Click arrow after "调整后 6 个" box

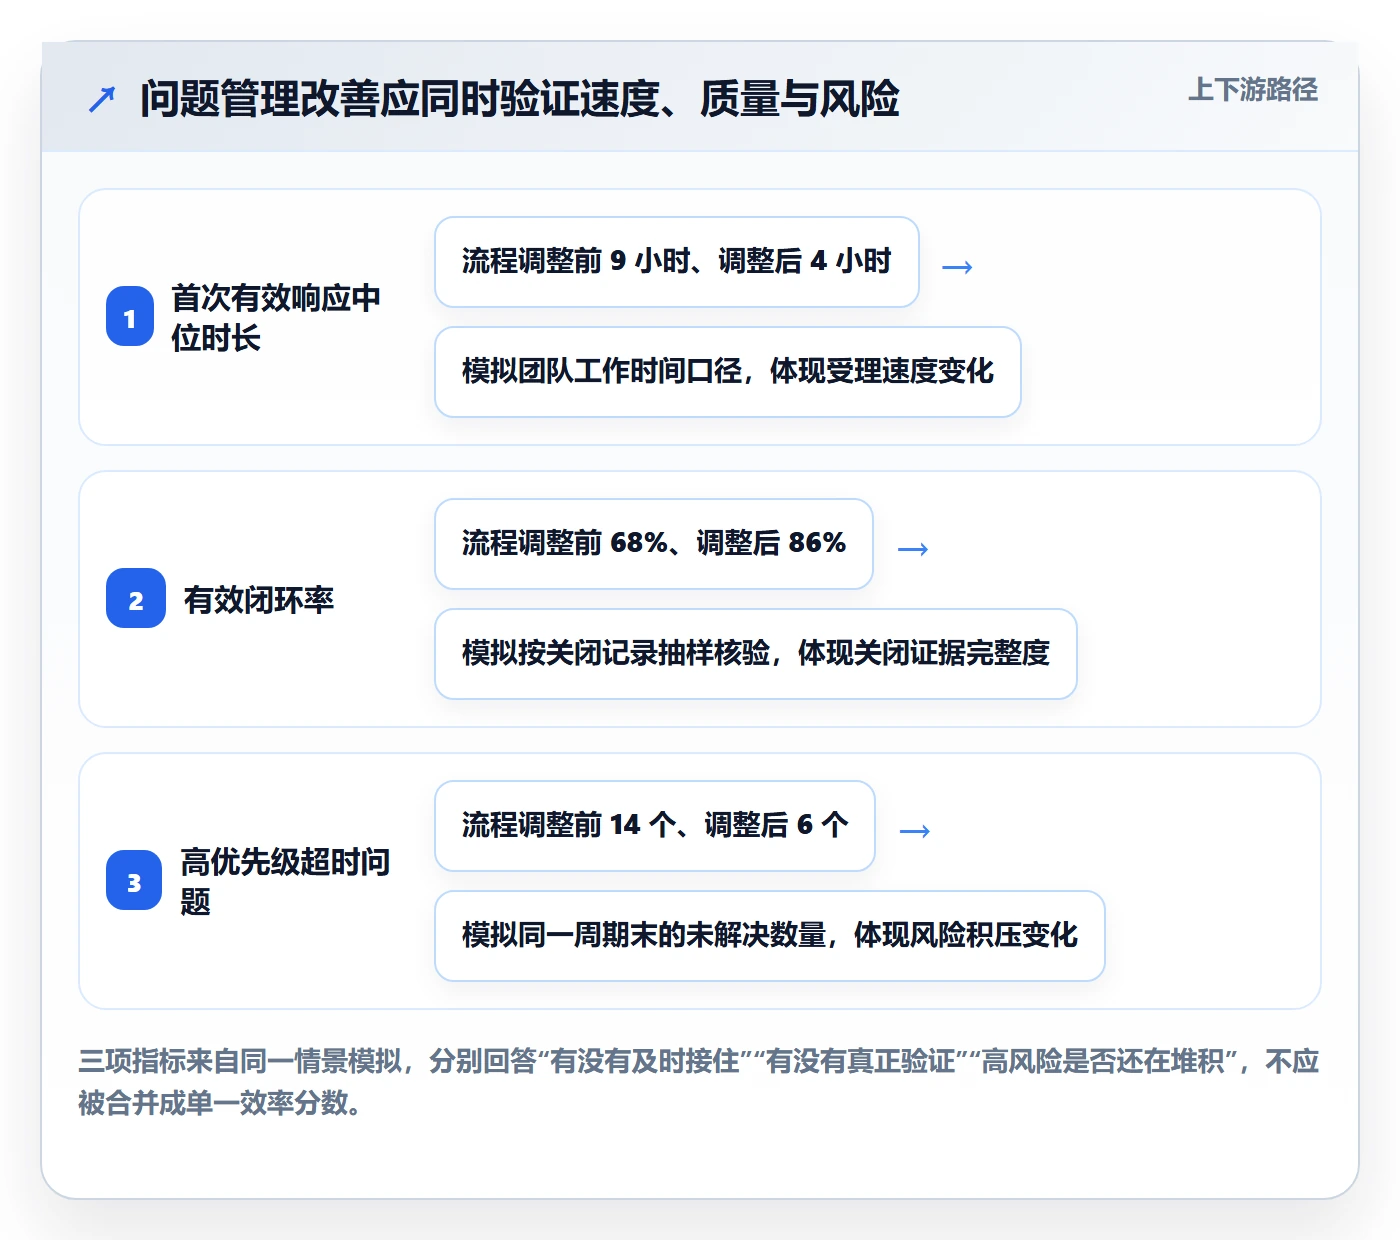[x=915, y=830]
